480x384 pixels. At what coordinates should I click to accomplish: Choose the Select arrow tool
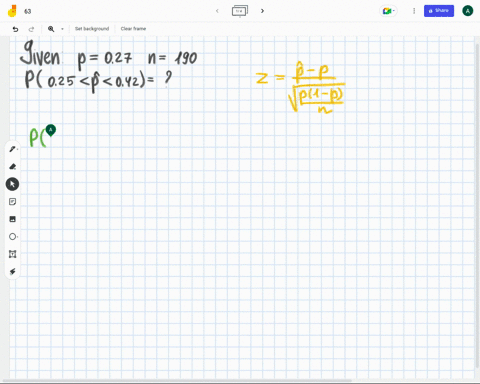12,184
